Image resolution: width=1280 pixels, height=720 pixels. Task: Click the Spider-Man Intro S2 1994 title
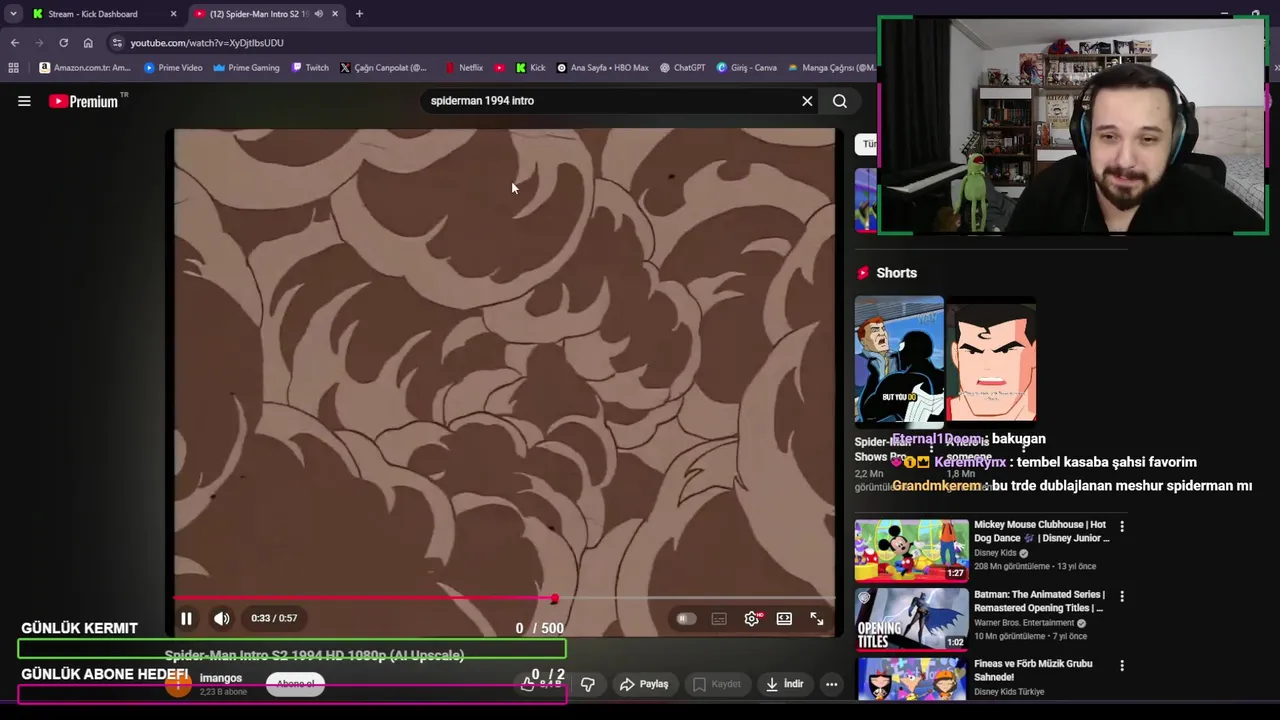click(314, 656)
